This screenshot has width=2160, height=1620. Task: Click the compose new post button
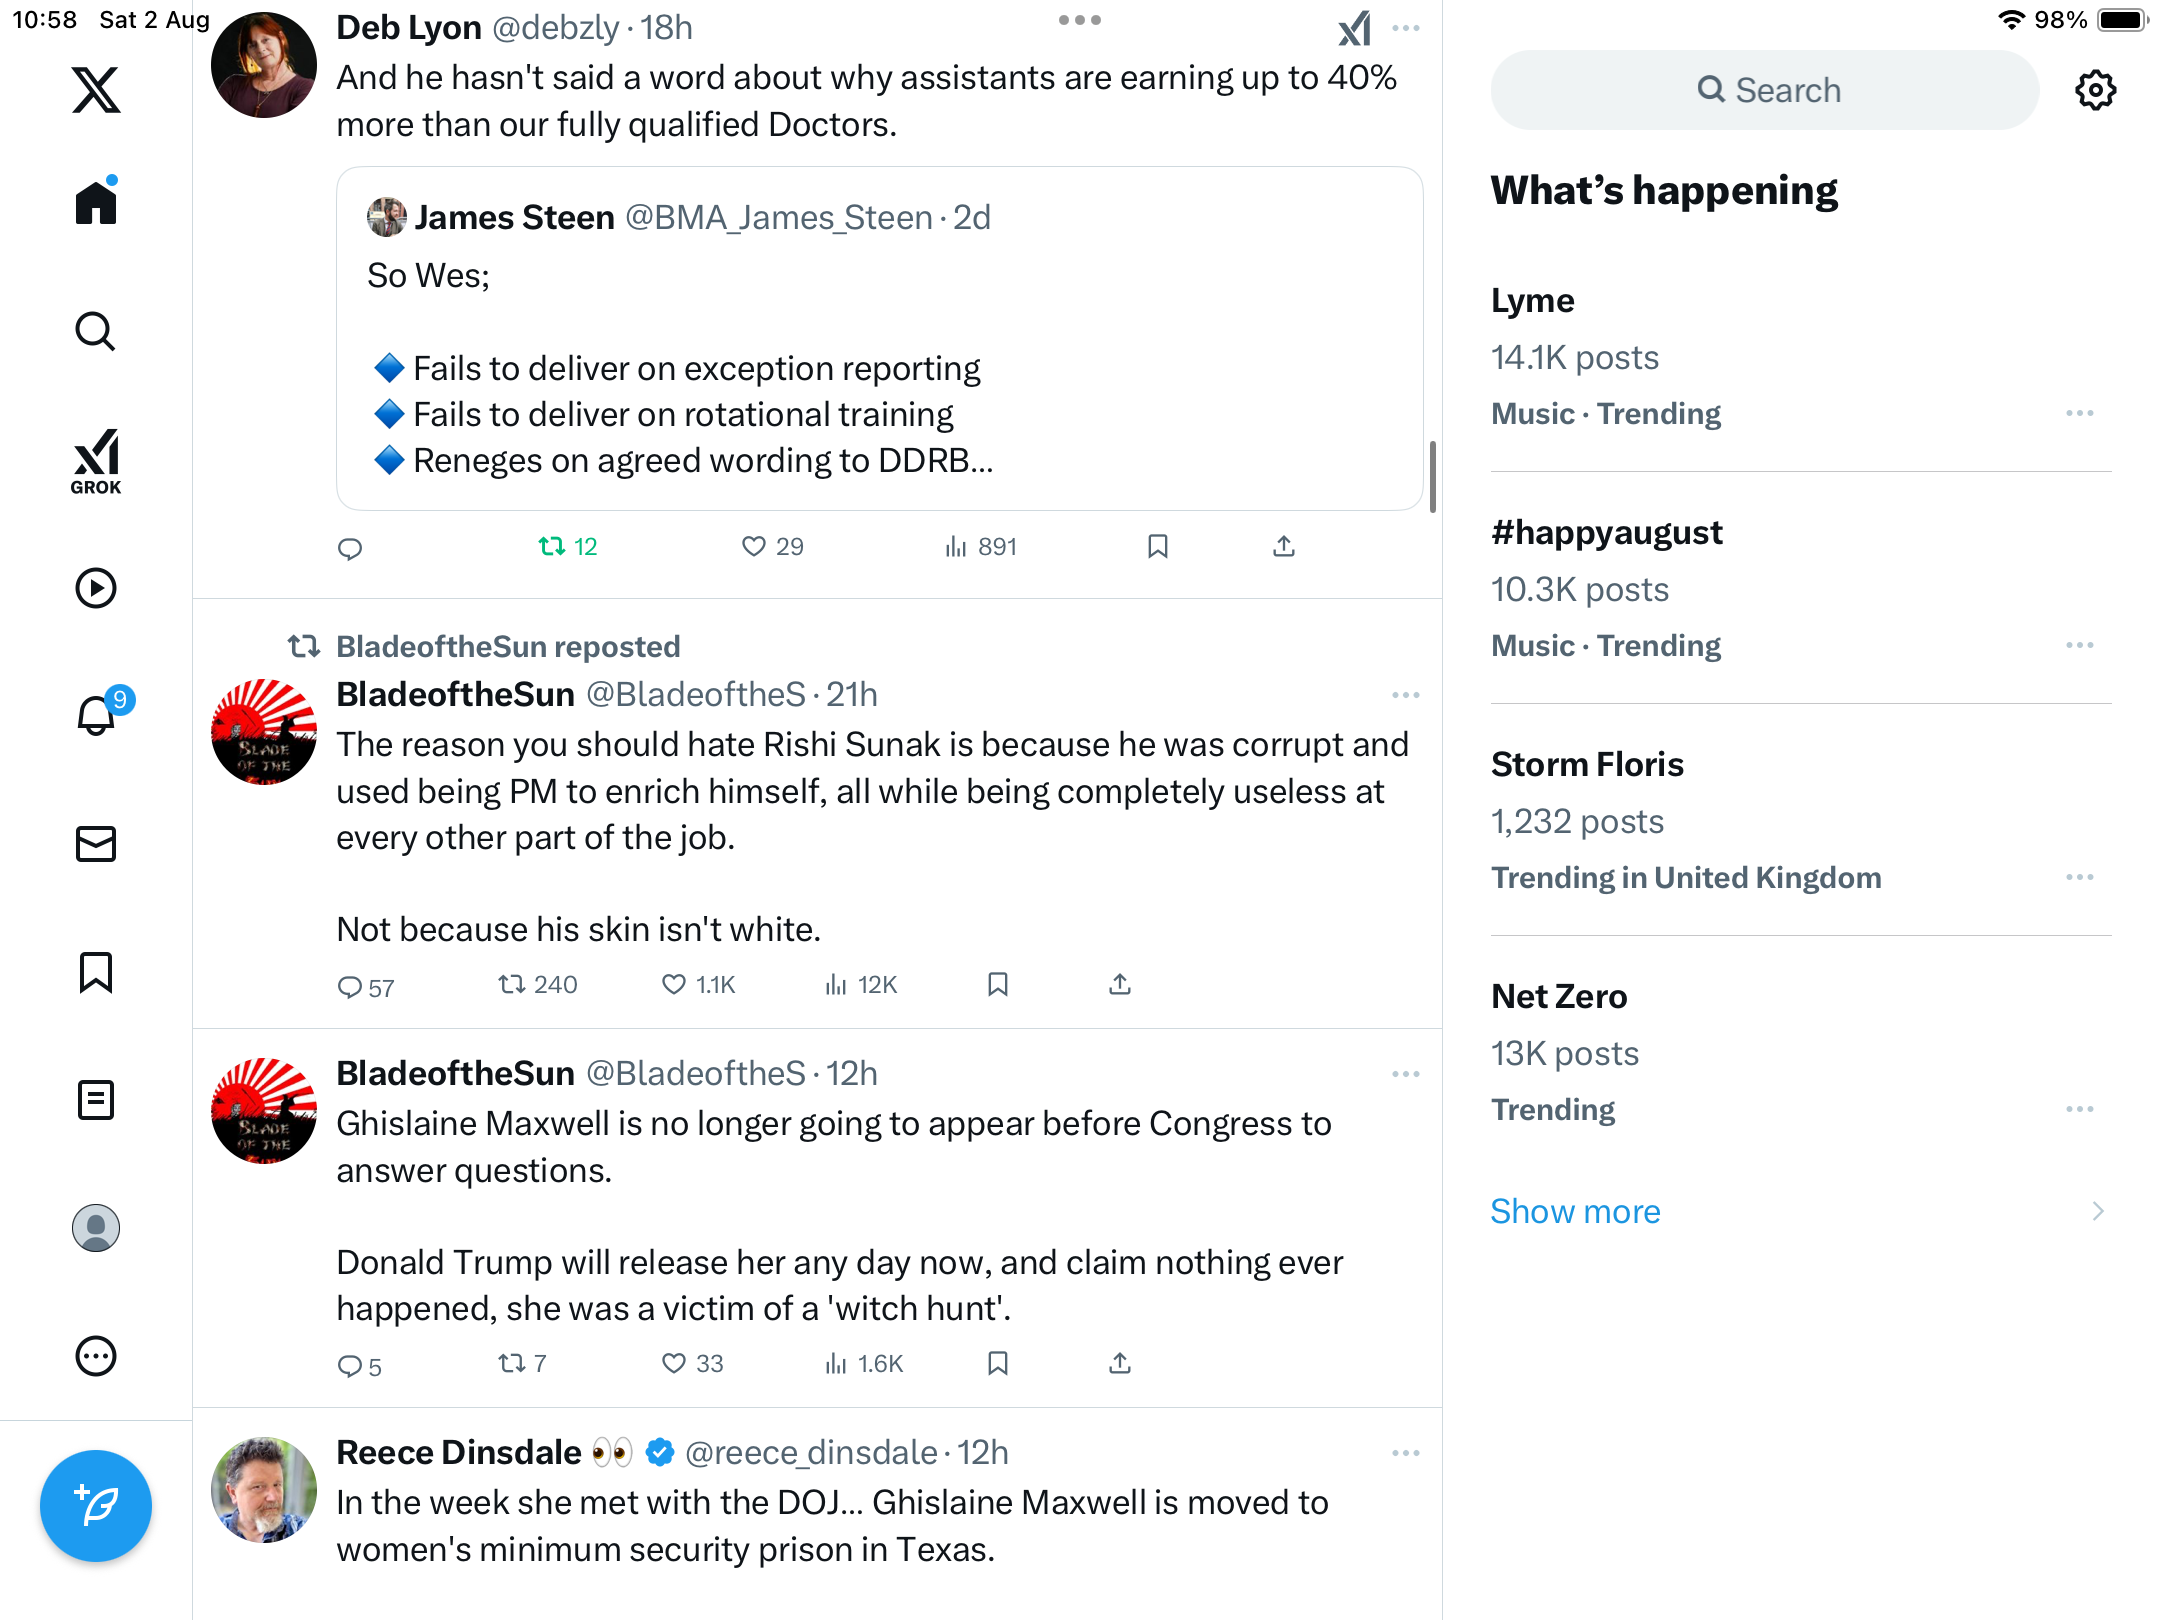coord(96,1505)
